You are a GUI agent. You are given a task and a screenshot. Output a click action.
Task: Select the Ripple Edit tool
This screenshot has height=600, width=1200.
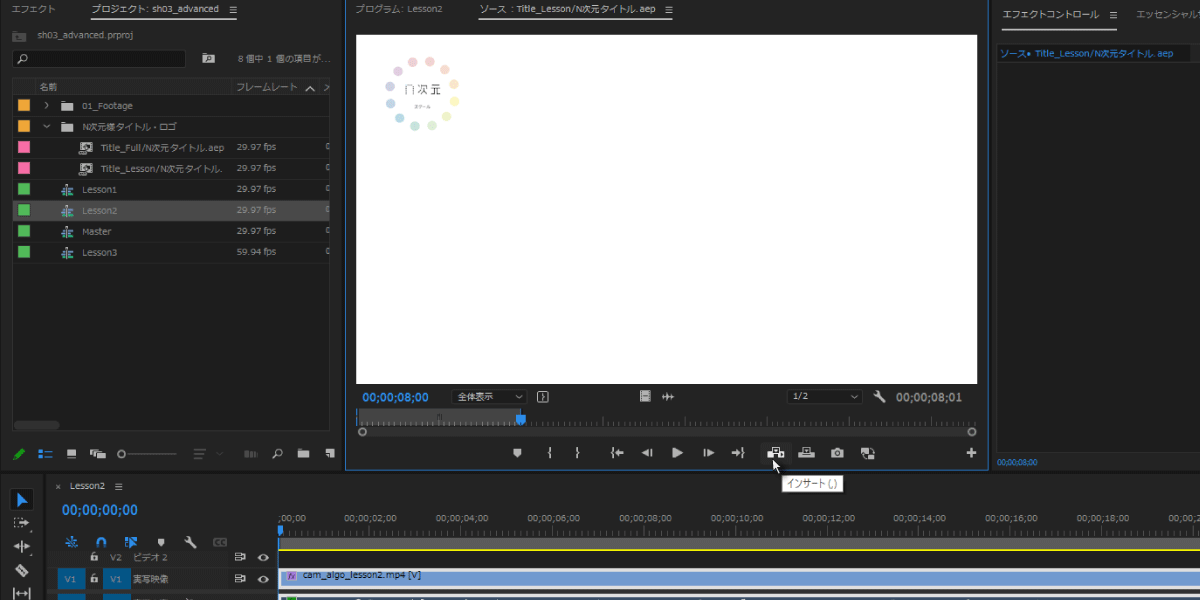coord(22,547)
